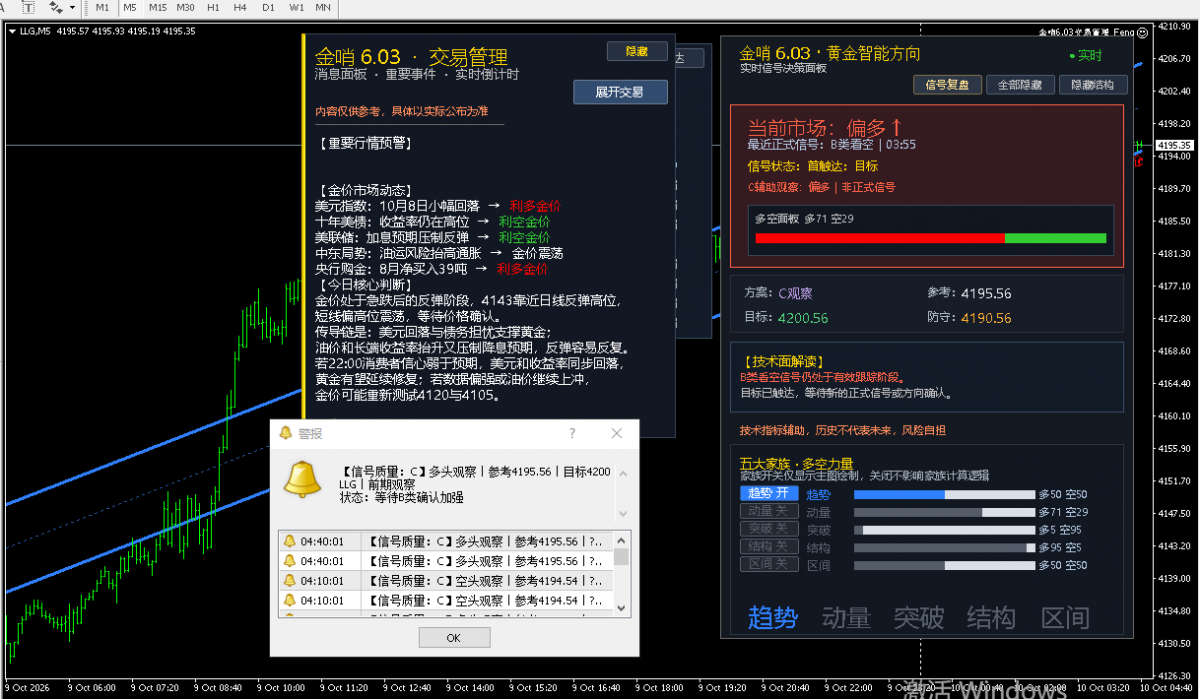1200x699 pixels.
Task: Select the large 结构 tab label
Action: tap(992, 618)
